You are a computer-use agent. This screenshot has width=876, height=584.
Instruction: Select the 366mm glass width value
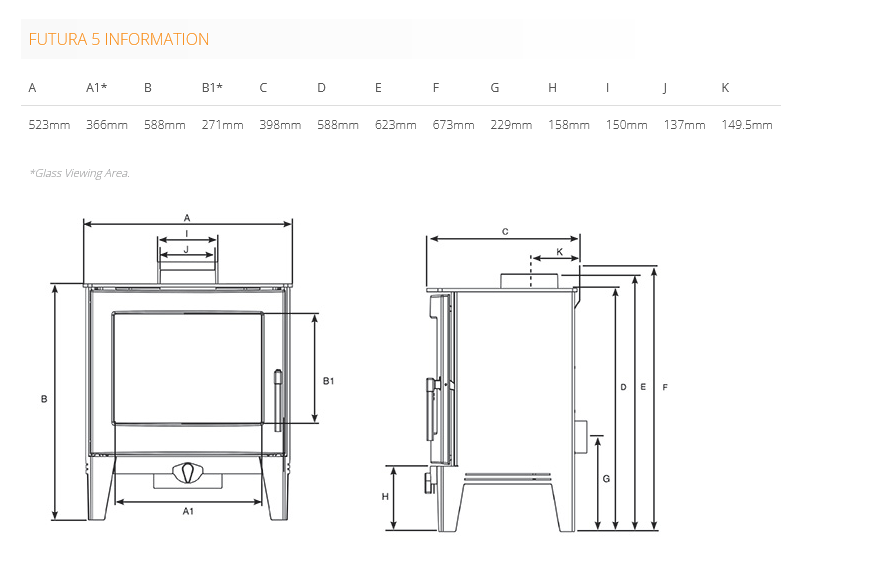click(x=107, y=125)
